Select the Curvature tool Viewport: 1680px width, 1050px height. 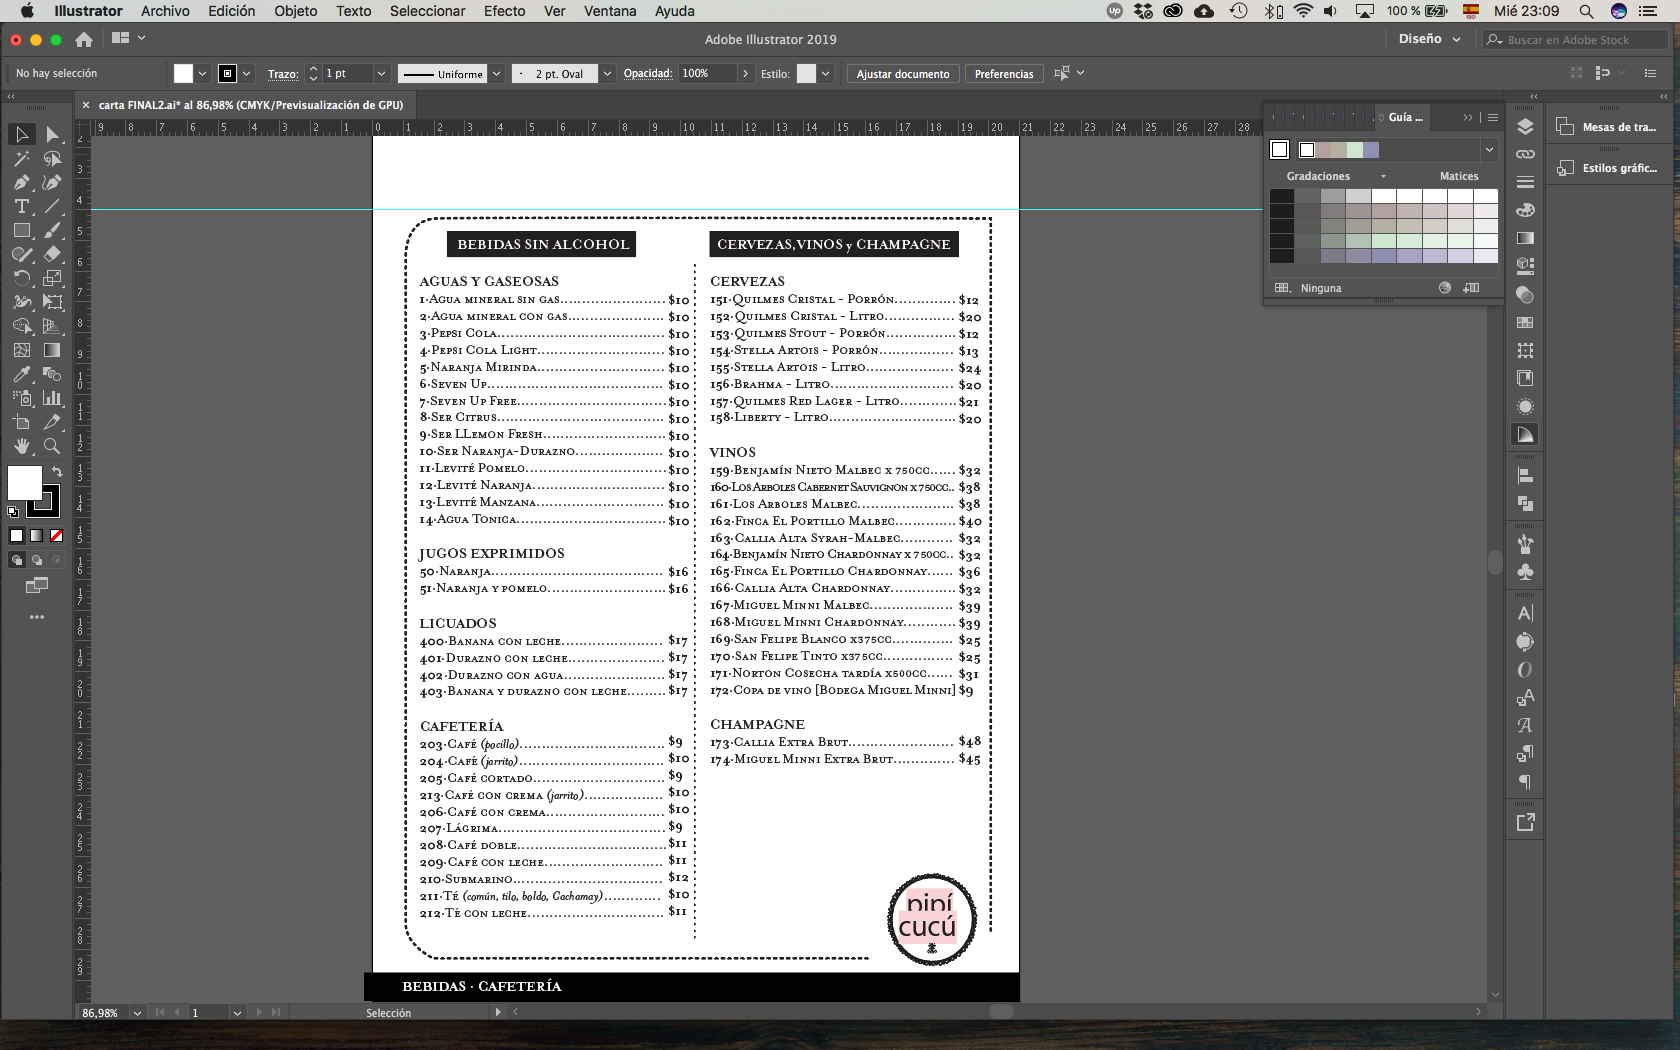tap(52, 182)
